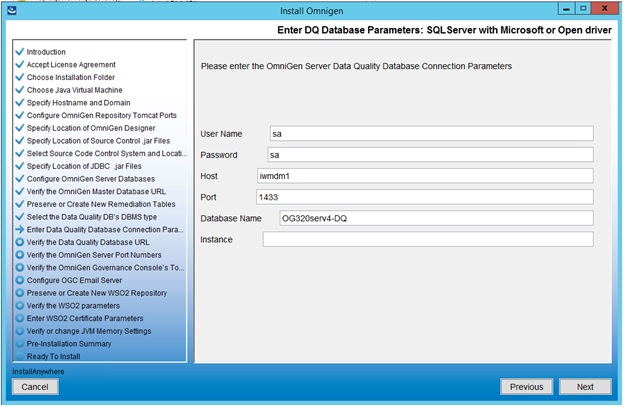
Task: Select Ready To Install step text
Action: pos(53,356)
